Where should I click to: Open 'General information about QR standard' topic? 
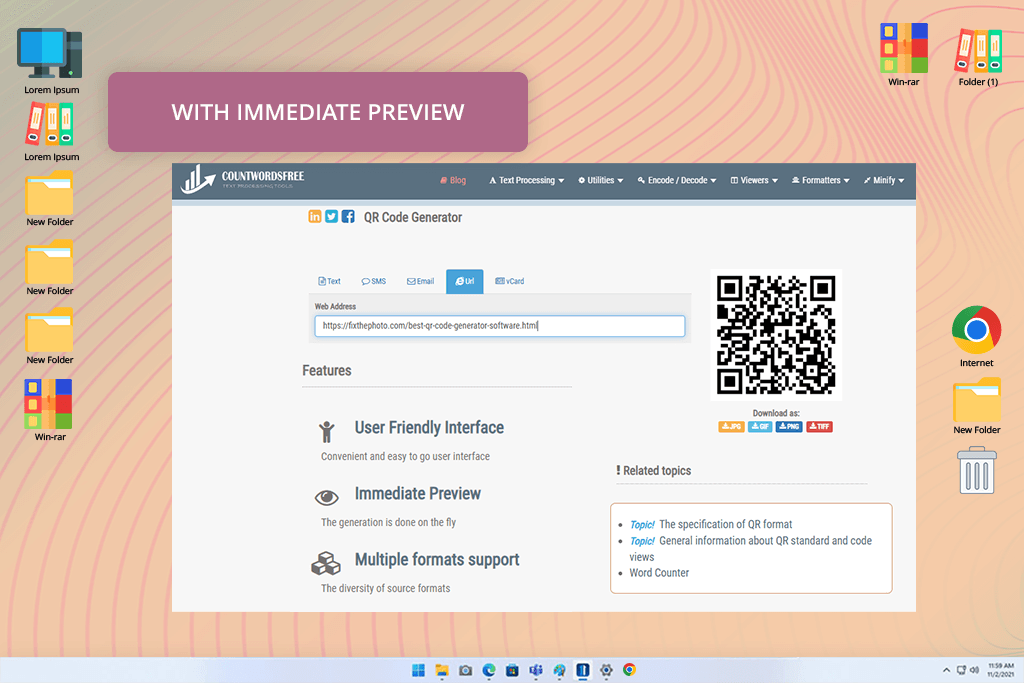click(750, 548)
